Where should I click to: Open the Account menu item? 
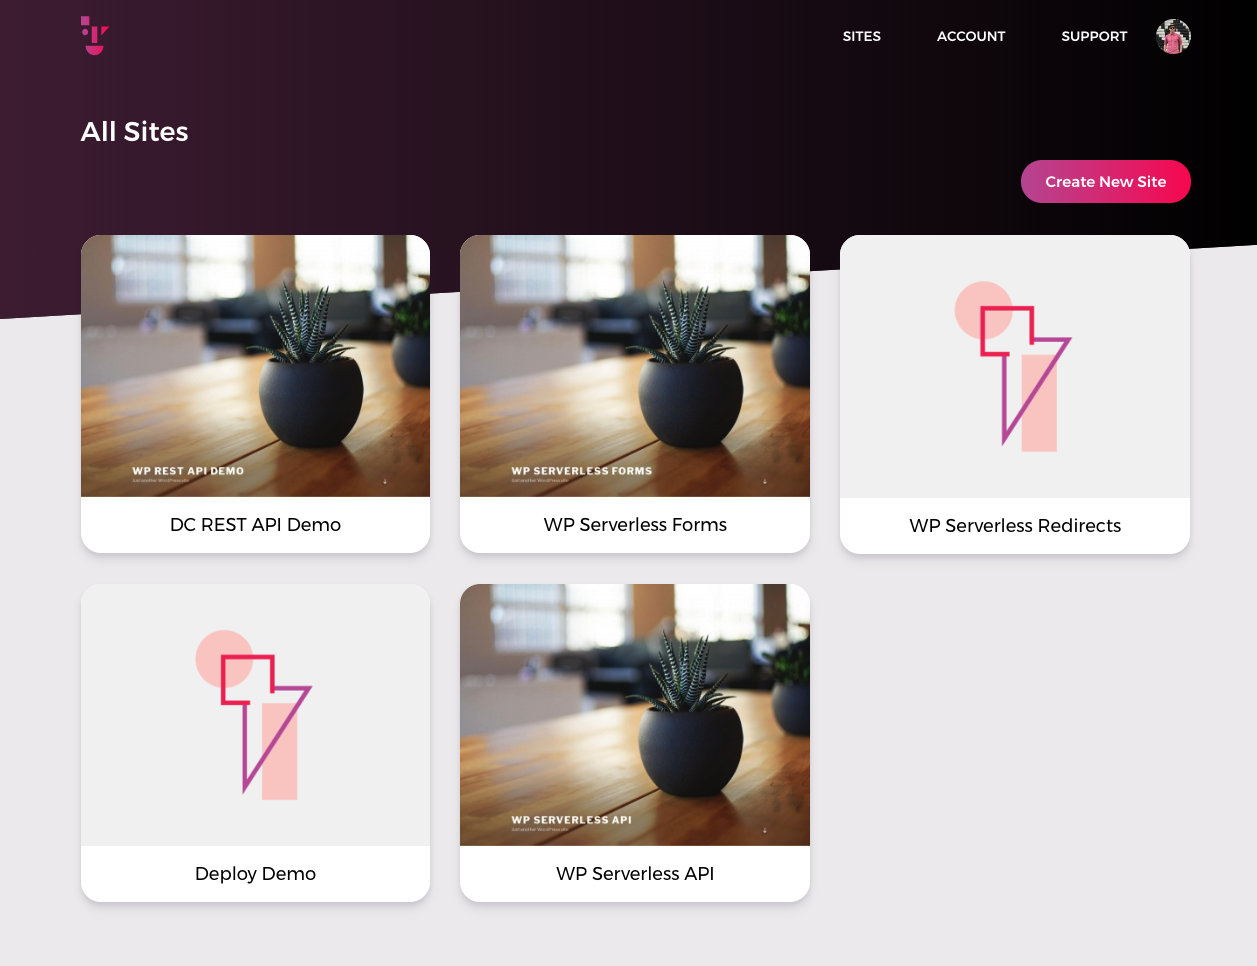(x=971, y=36)
